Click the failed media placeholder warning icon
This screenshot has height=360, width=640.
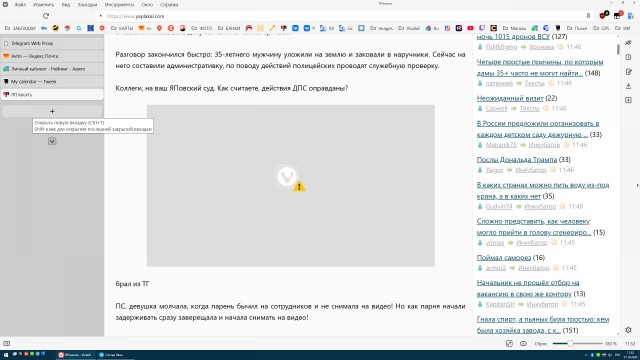(x=299, y=186)
